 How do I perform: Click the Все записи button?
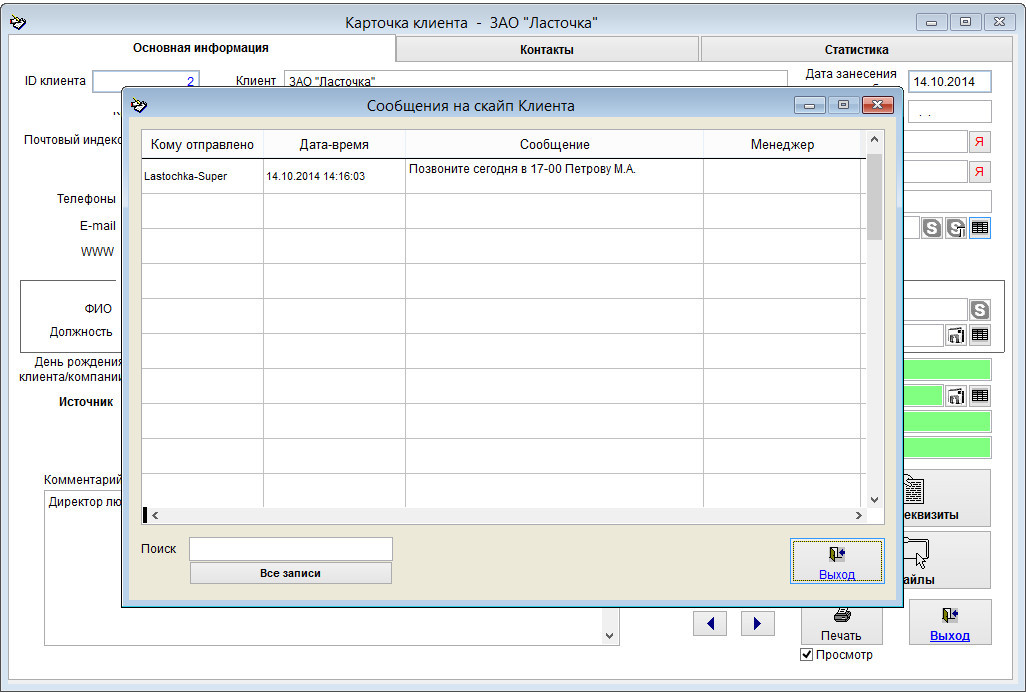[x=291, y=573]
